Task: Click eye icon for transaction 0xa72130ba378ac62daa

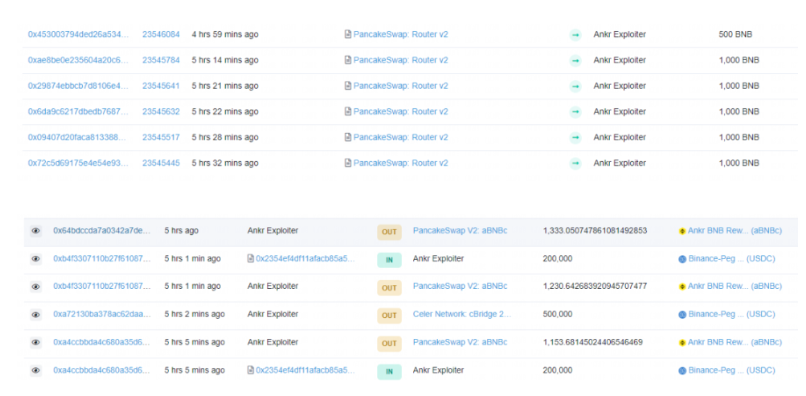Action: tap(35, 314)
